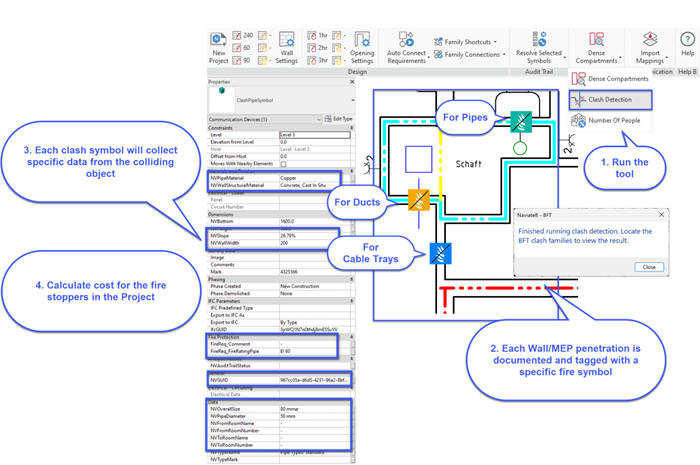Image resolution: width=700 pixels, height=465 pixels.
Task: Click the Phase Created New Construction value
Action: pos(315,286)
